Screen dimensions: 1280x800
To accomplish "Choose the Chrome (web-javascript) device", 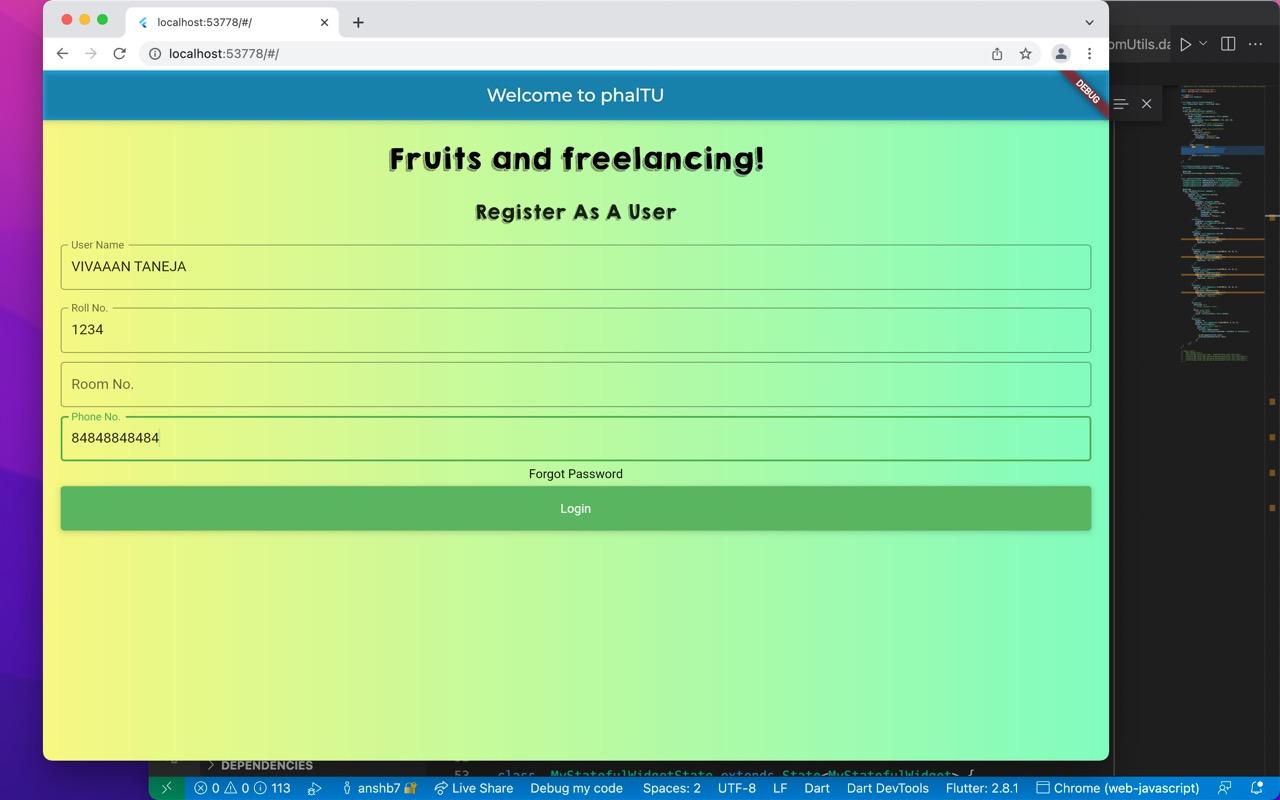I will (1117, 788).
